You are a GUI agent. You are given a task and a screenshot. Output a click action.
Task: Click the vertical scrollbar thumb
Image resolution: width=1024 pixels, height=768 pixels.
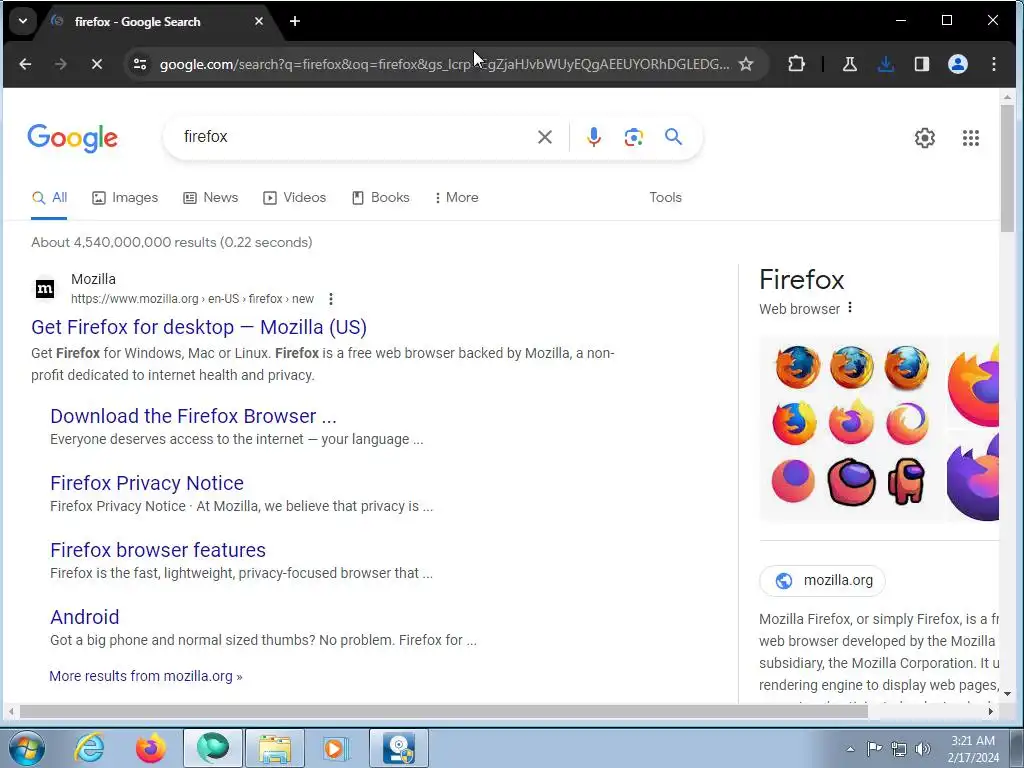click(1007, 167)
